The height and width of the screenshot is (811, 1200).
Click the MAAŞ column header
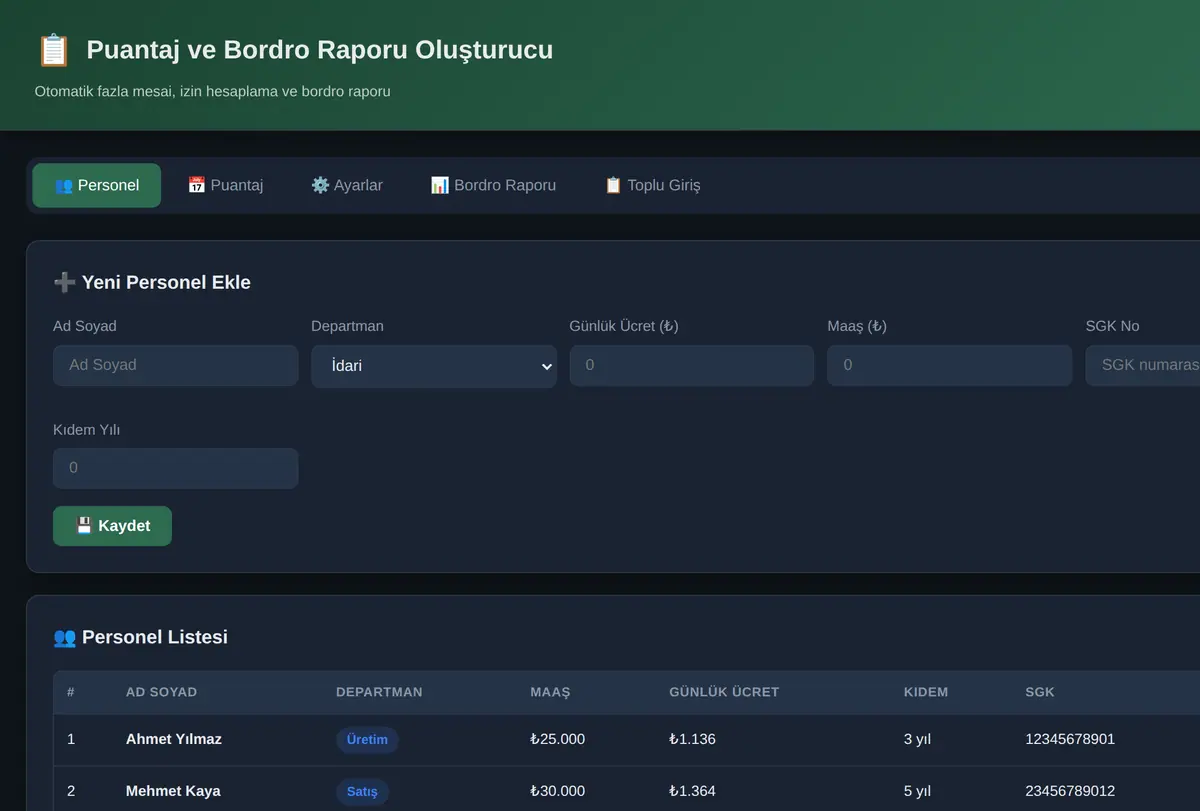(x=550, y=692)
